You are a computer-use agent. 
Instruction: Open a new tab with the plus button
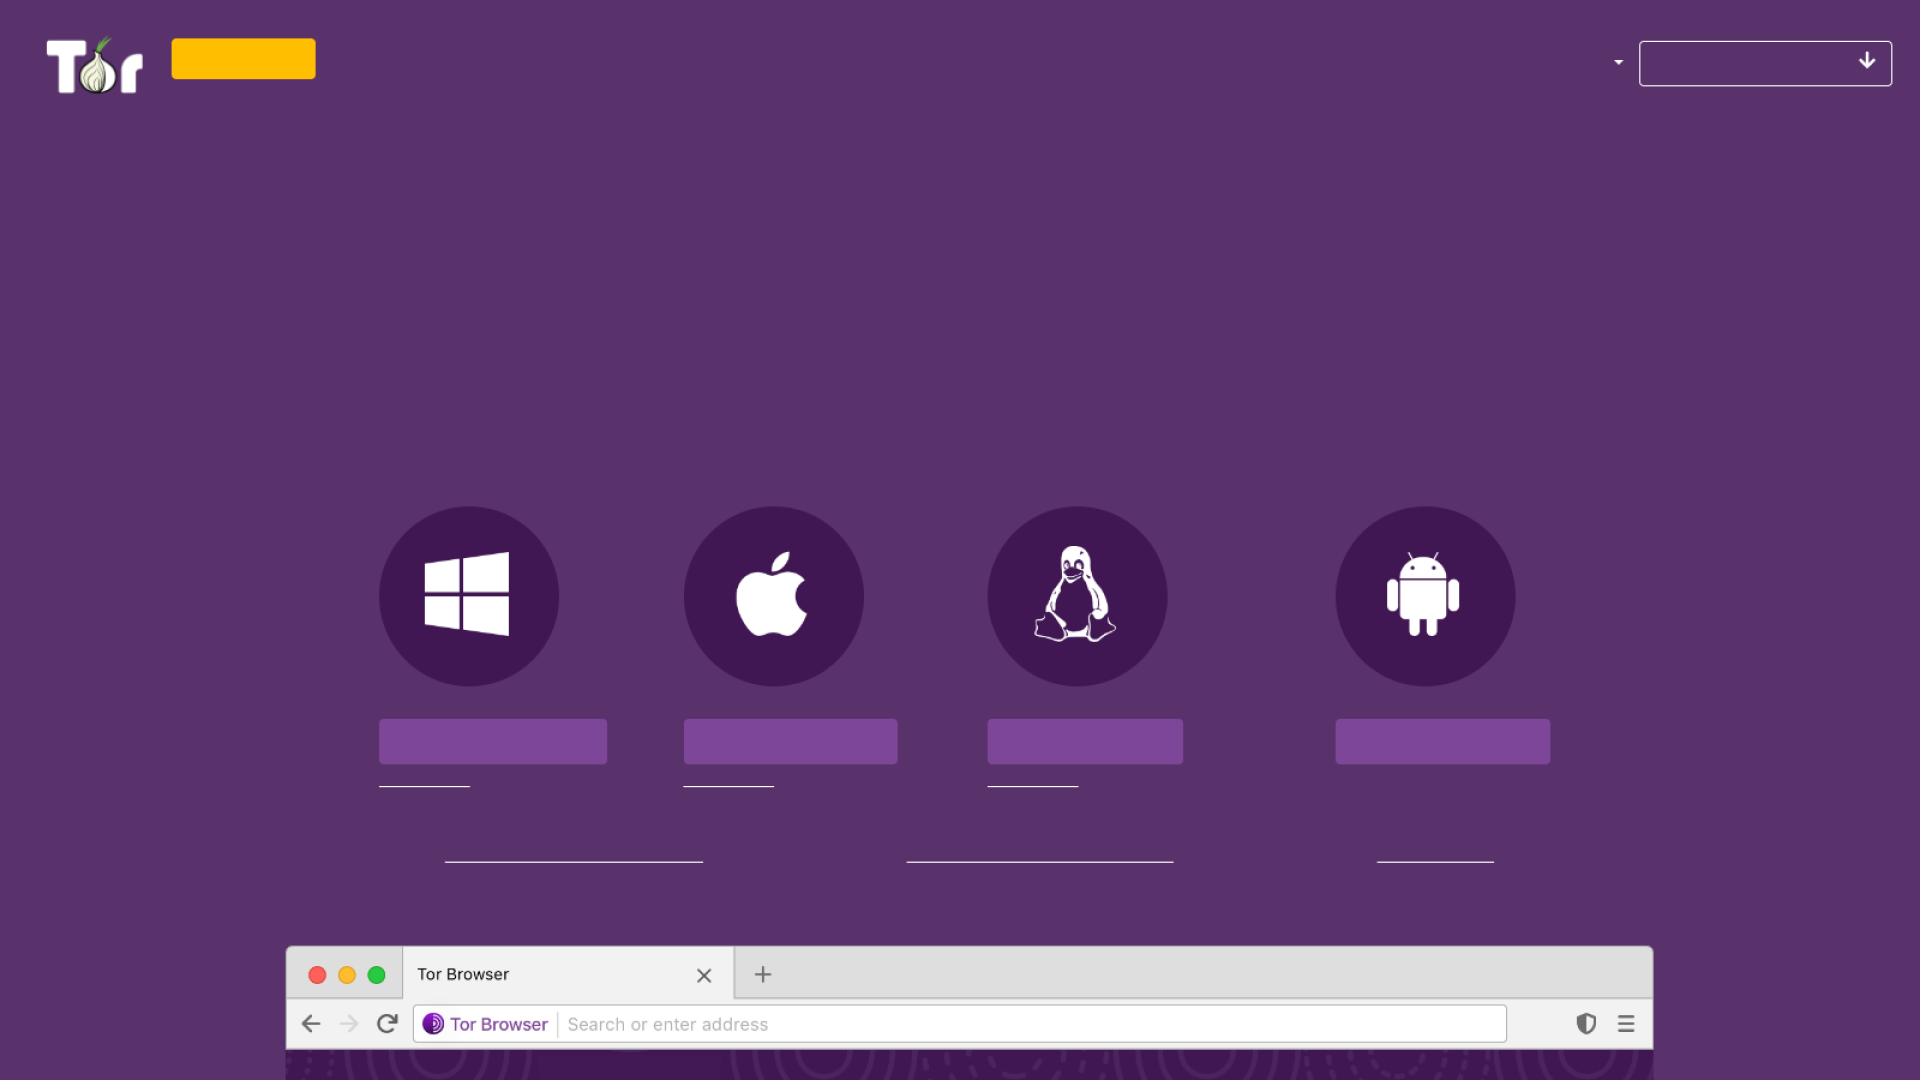(763, 974)
